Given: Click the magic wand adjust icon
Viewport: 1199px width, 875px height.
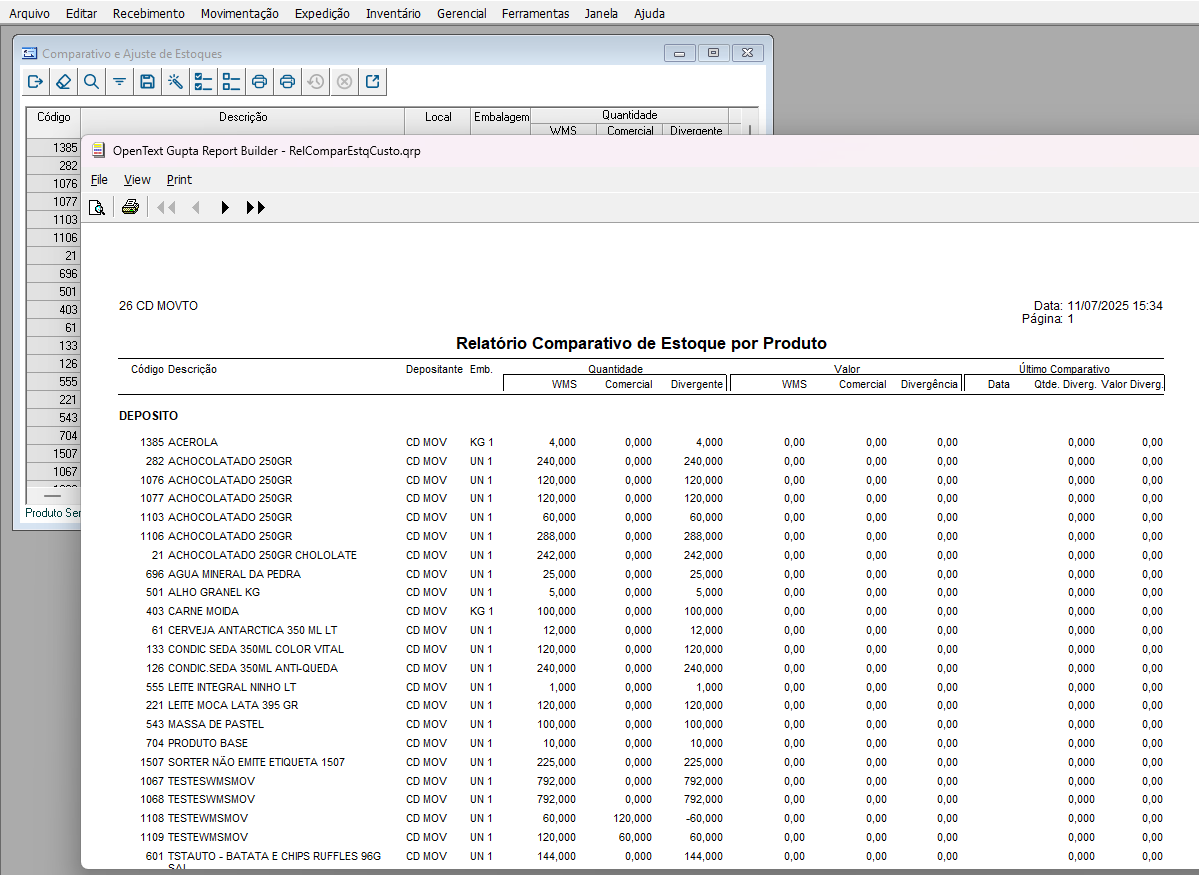Looking at the screenshot, I should (x=175, y=82).
